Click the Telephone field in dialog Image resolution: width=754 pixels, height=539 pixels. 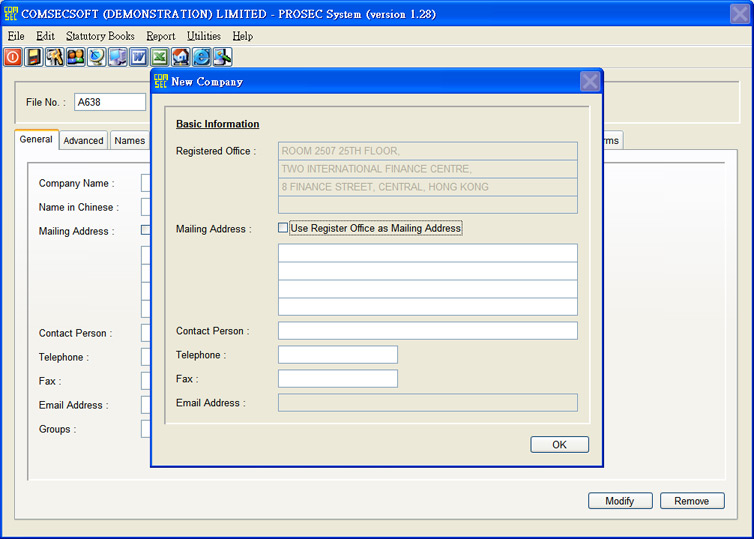pos(337,355)
